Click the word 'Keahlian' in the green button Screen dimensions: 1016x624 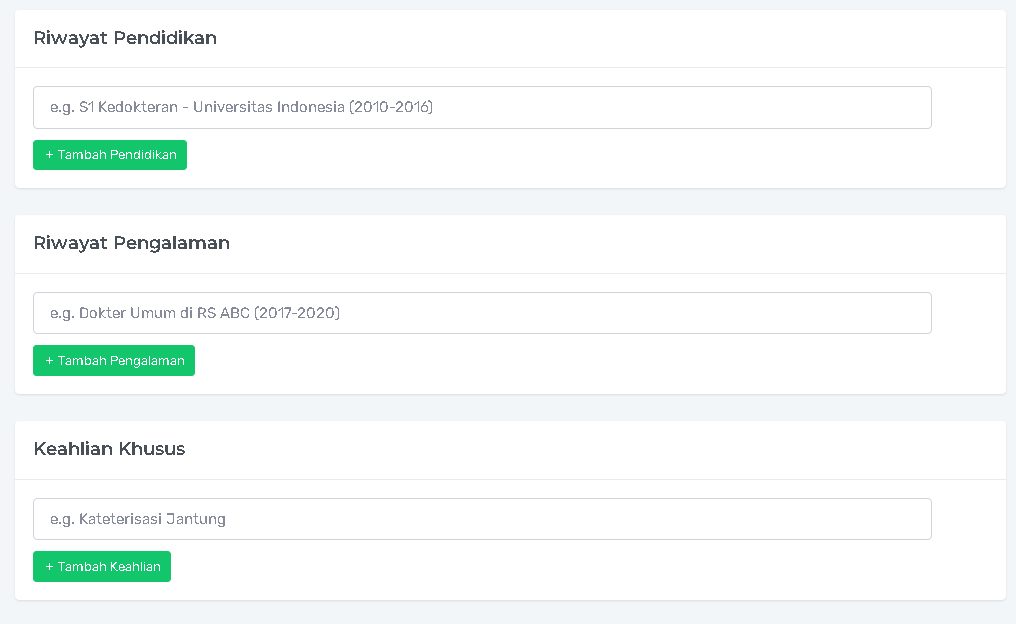click(135, 567)
